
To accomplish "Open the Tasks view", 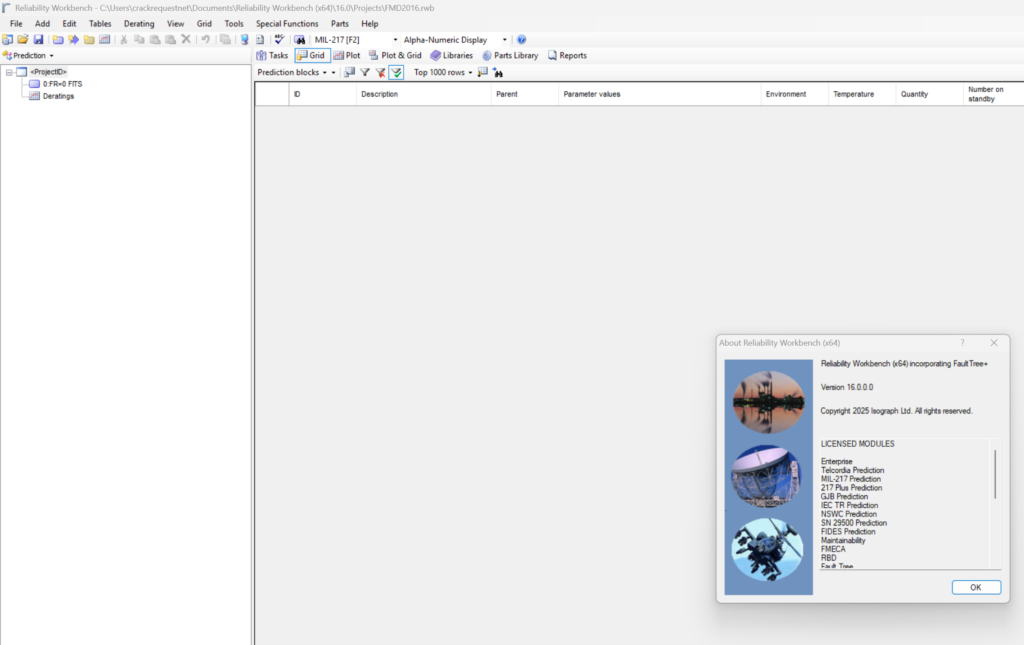I will pyautogui.click(x=272, y=55).
